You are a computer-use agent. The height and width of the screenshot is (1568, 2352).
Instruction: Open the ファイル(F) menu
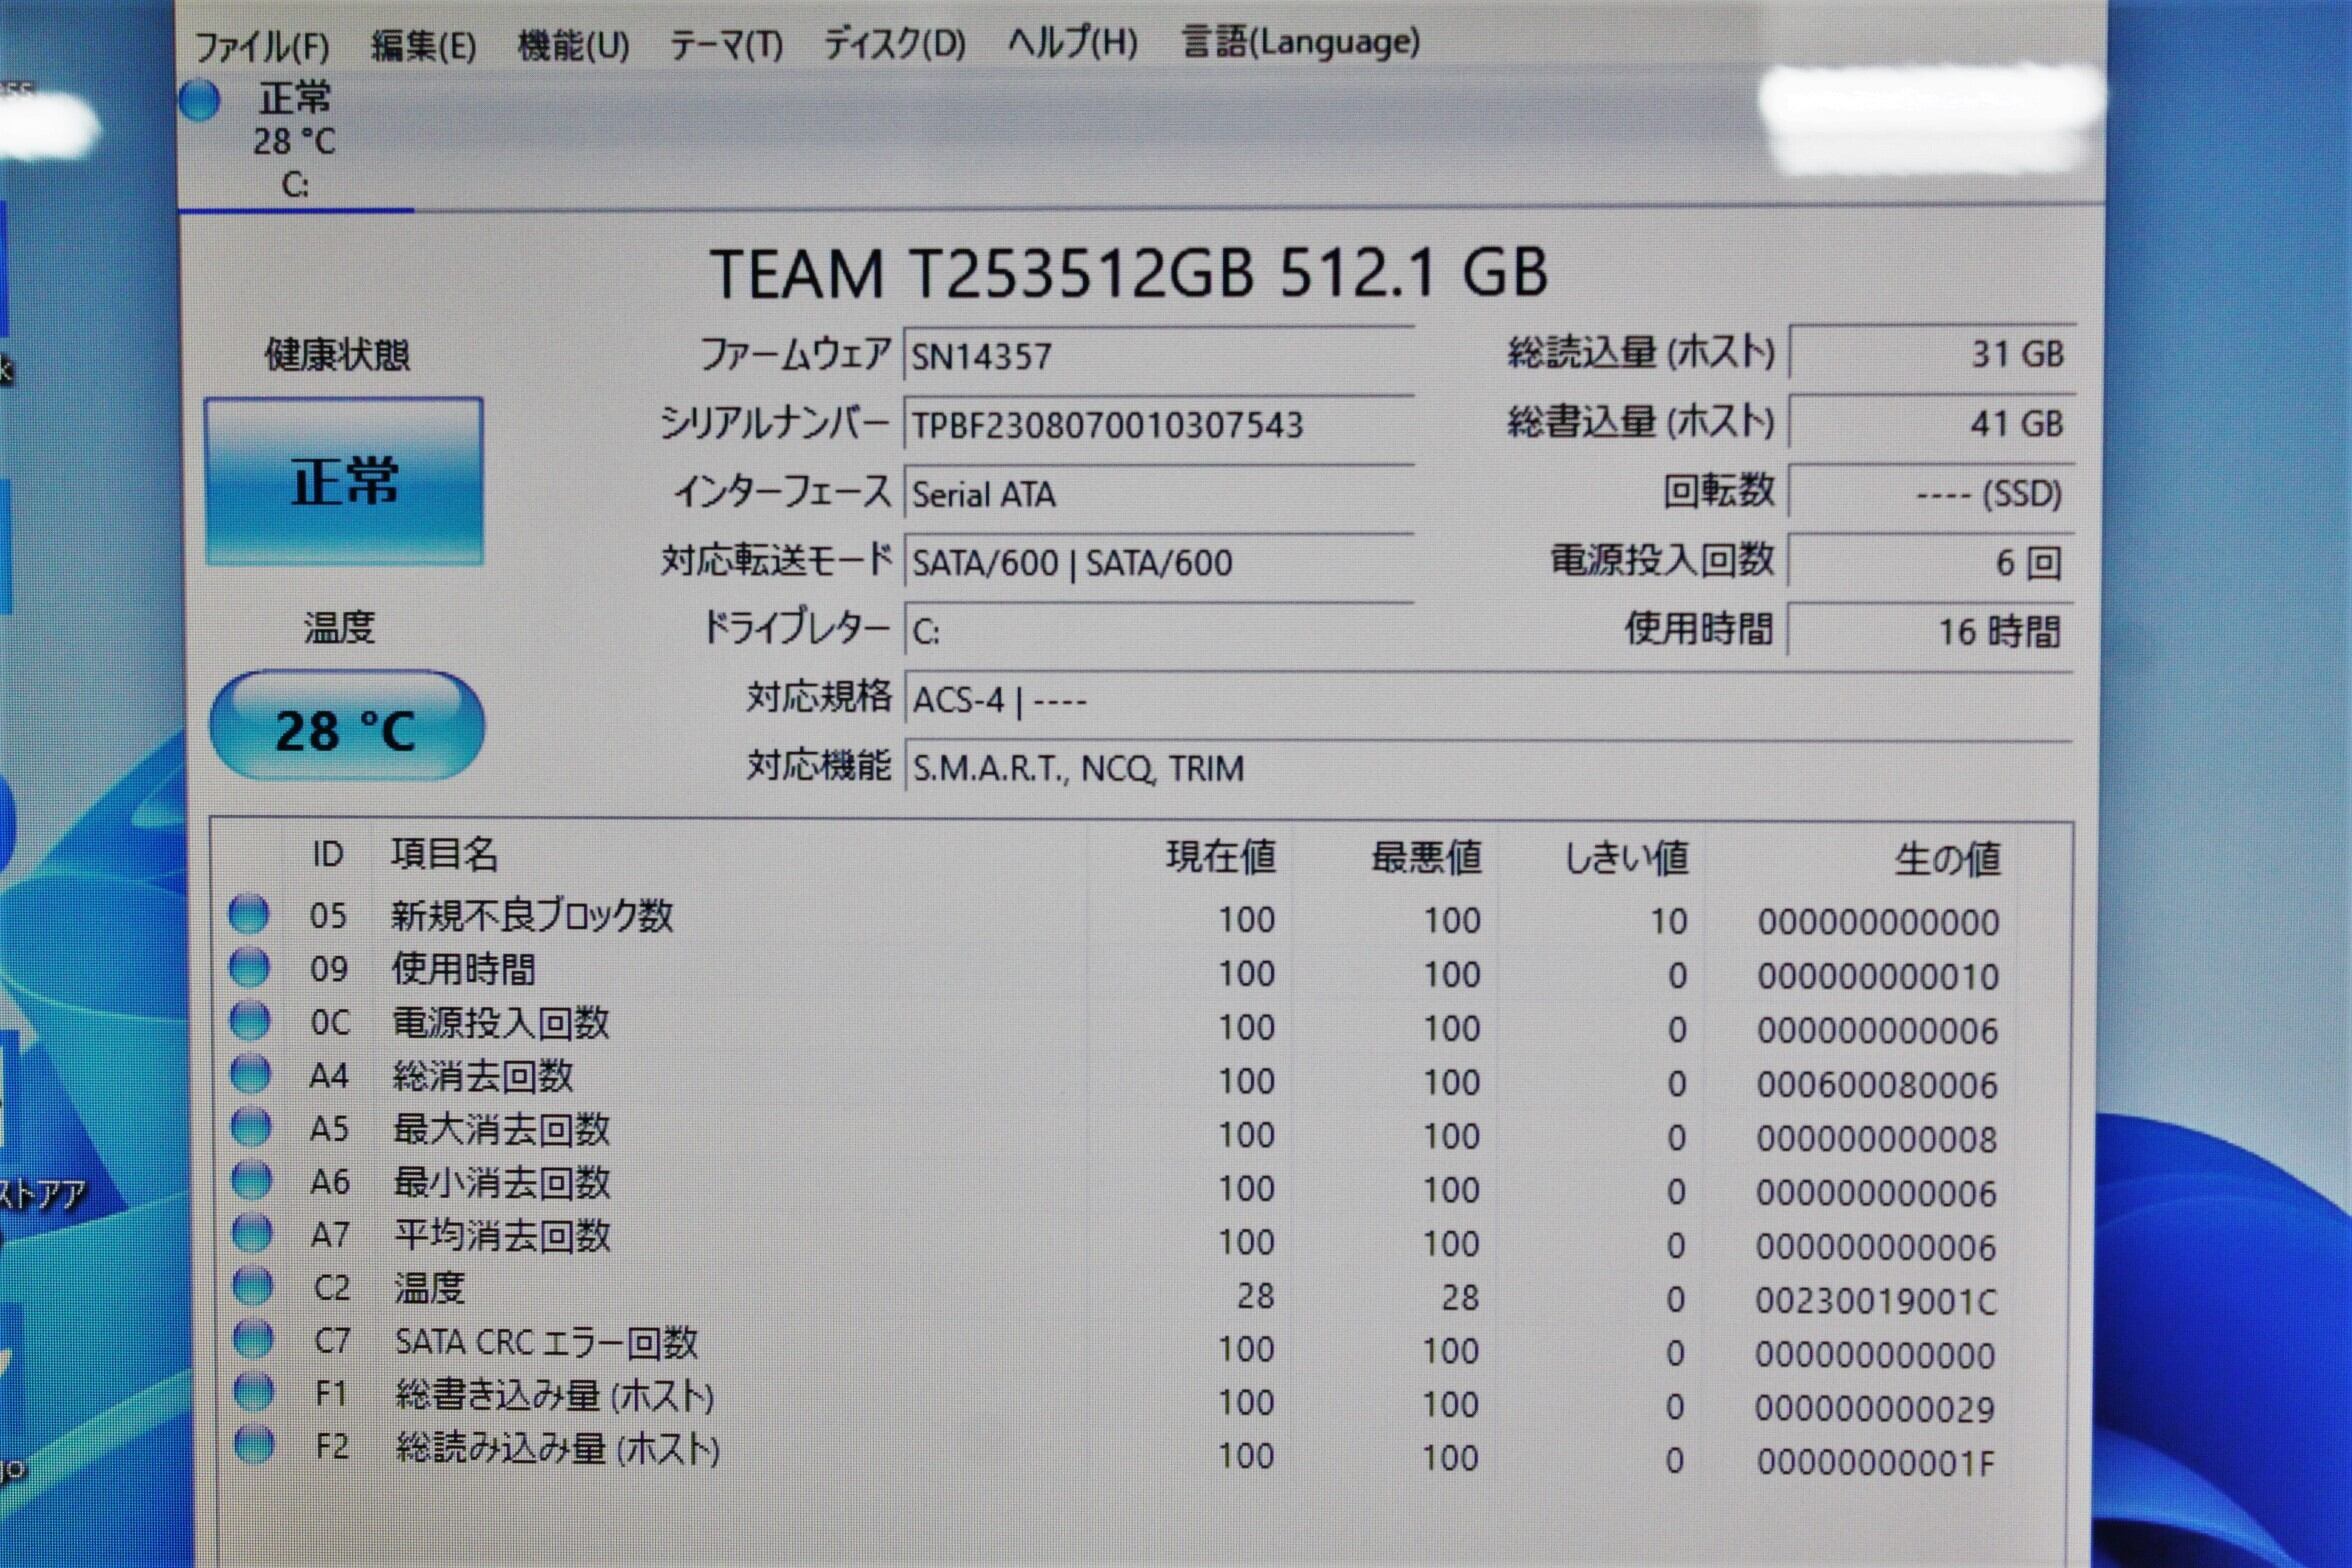coord(261,47)
